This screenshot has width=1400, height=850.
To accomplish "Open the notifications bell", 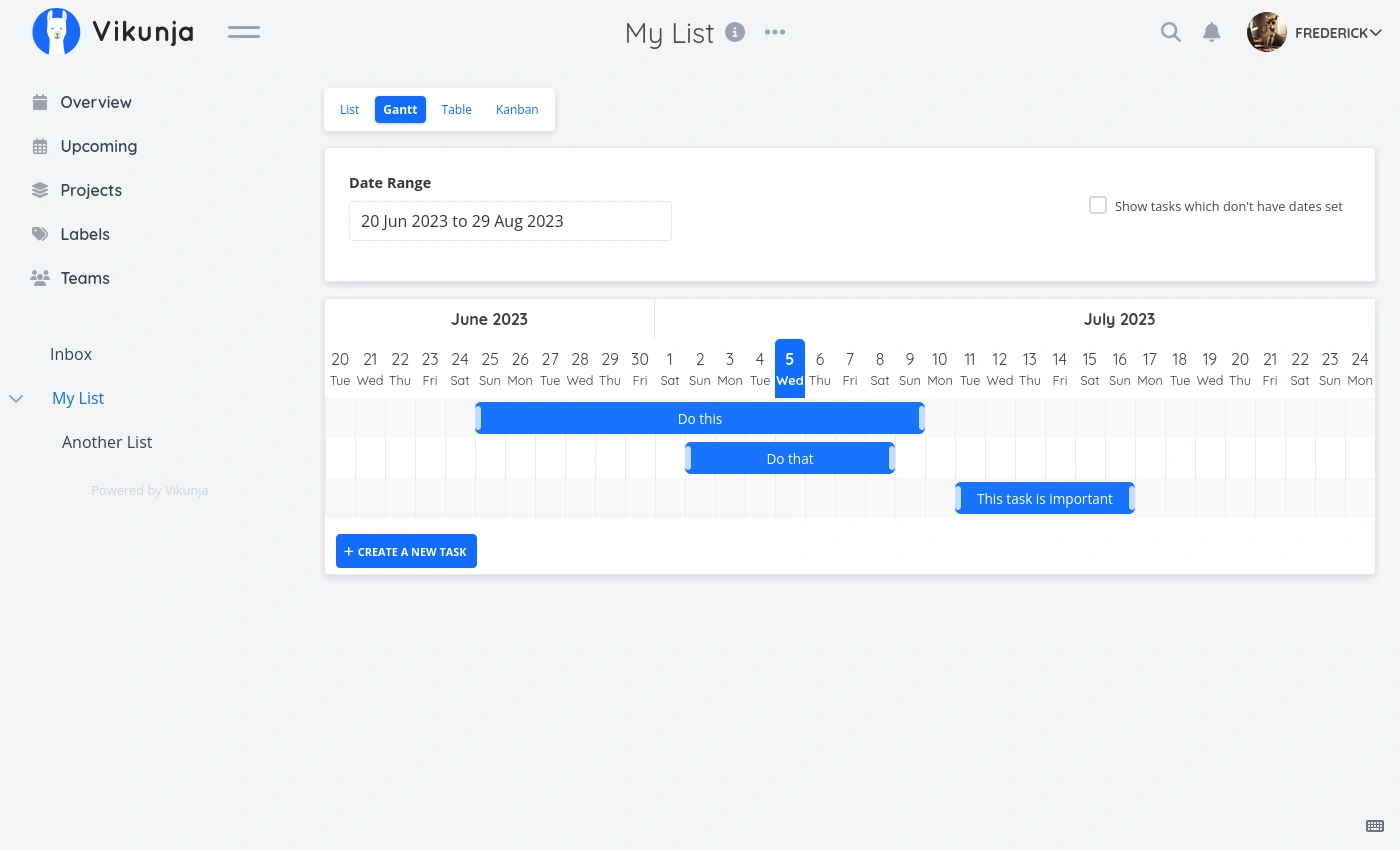I will [1211, 32].
